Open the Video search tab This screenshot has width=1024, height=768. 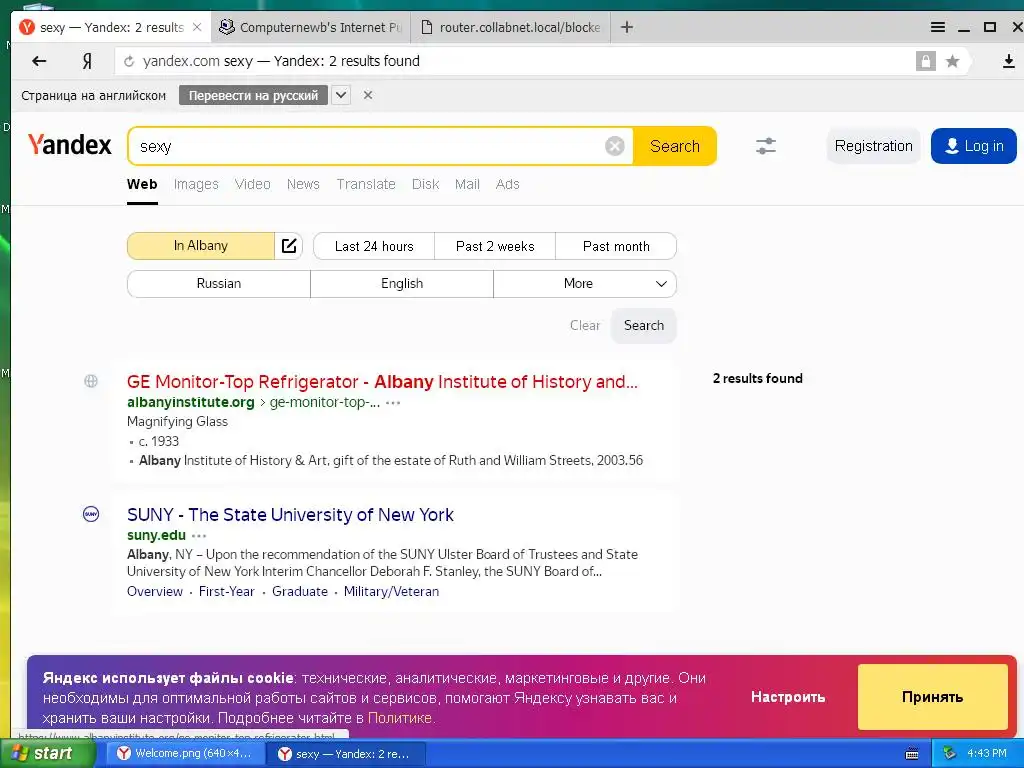(253, 184)
